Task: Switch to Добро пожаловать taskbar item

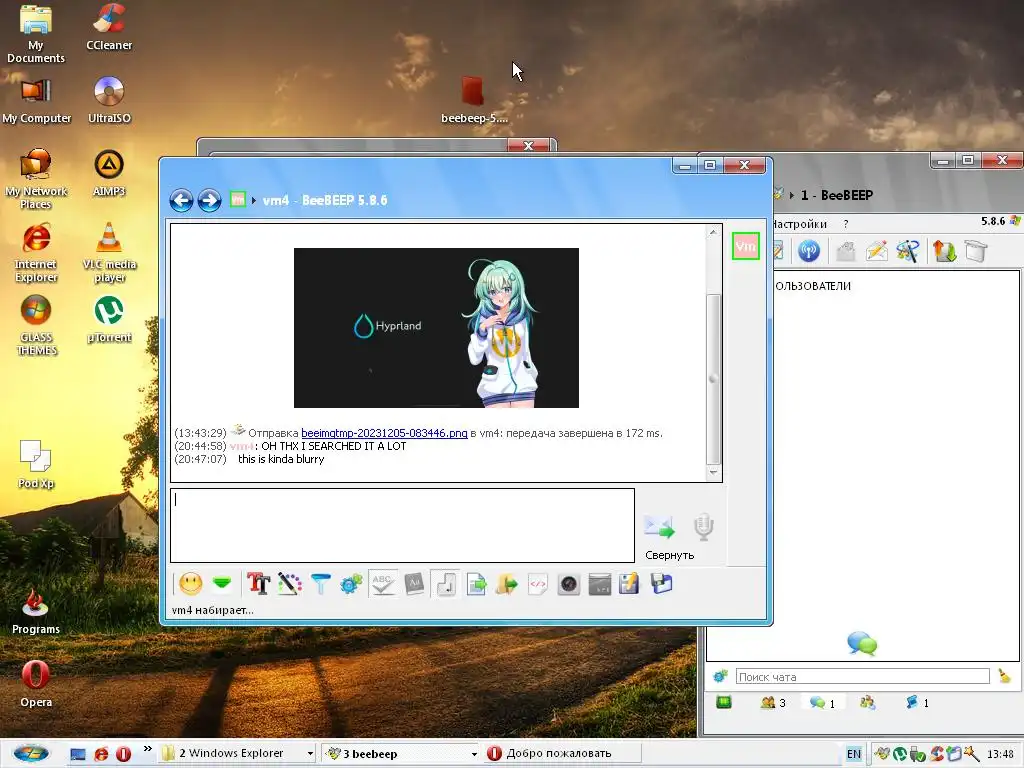Action: [562, 754]
